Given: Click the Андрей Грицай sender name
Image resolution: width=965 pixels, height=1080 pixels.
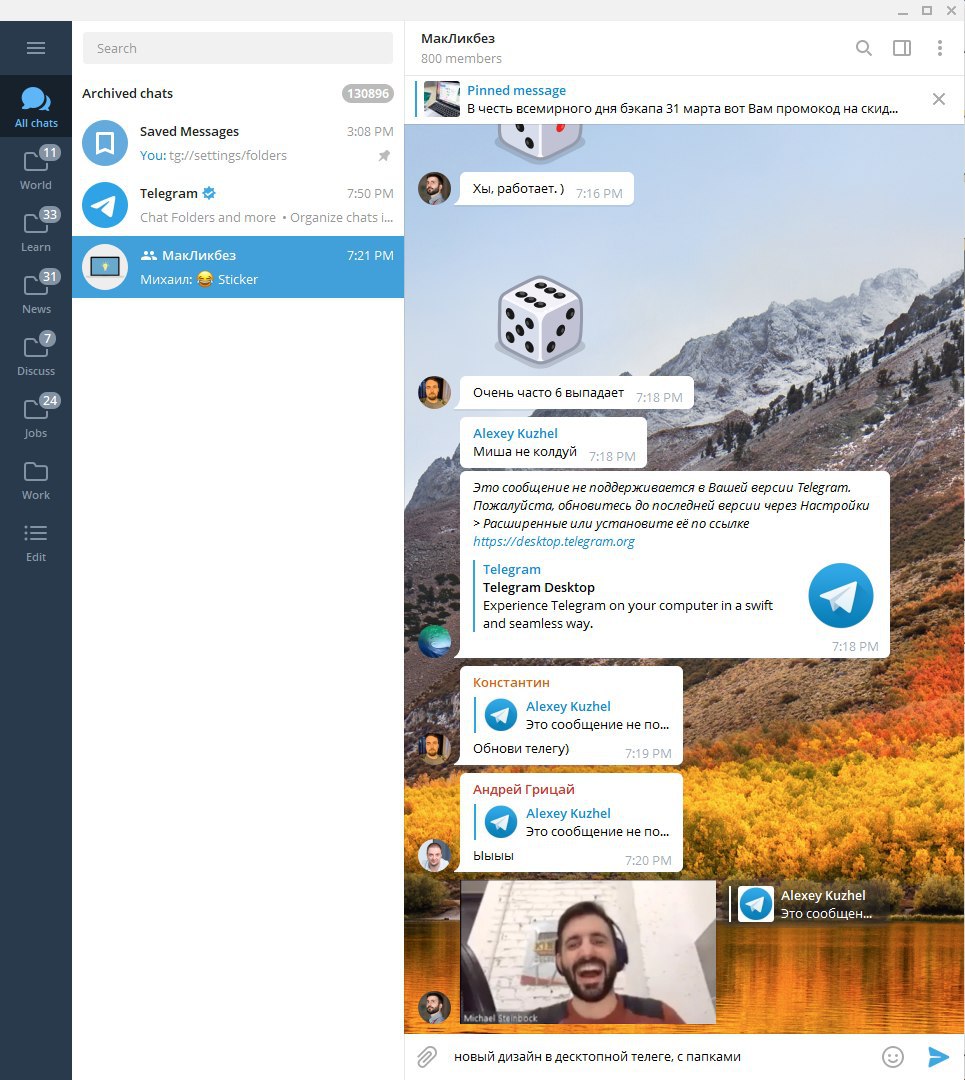Looking at the screenshot, I should point(523,789).
